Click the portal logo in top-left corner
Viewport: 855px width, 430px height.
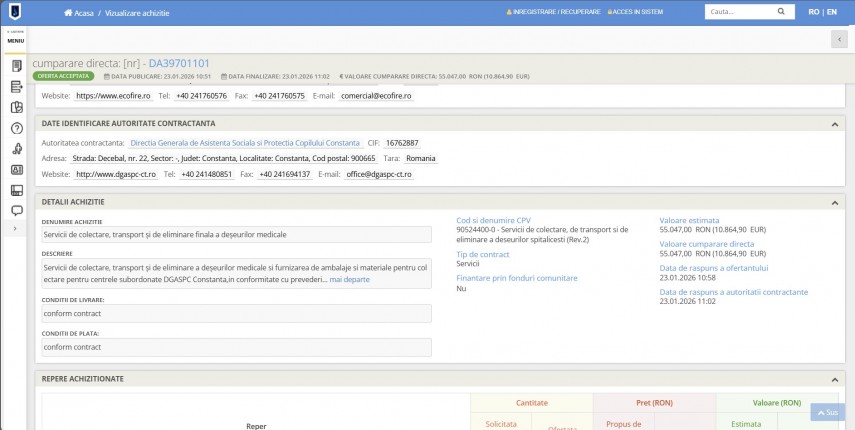coord(14,12)
